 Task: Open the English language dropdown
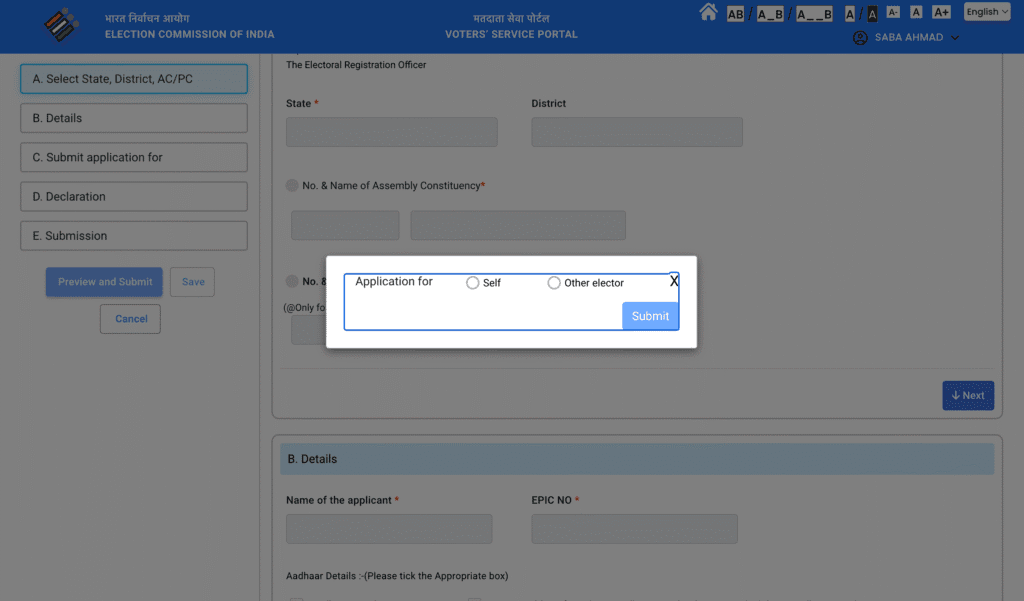(987, 12)
